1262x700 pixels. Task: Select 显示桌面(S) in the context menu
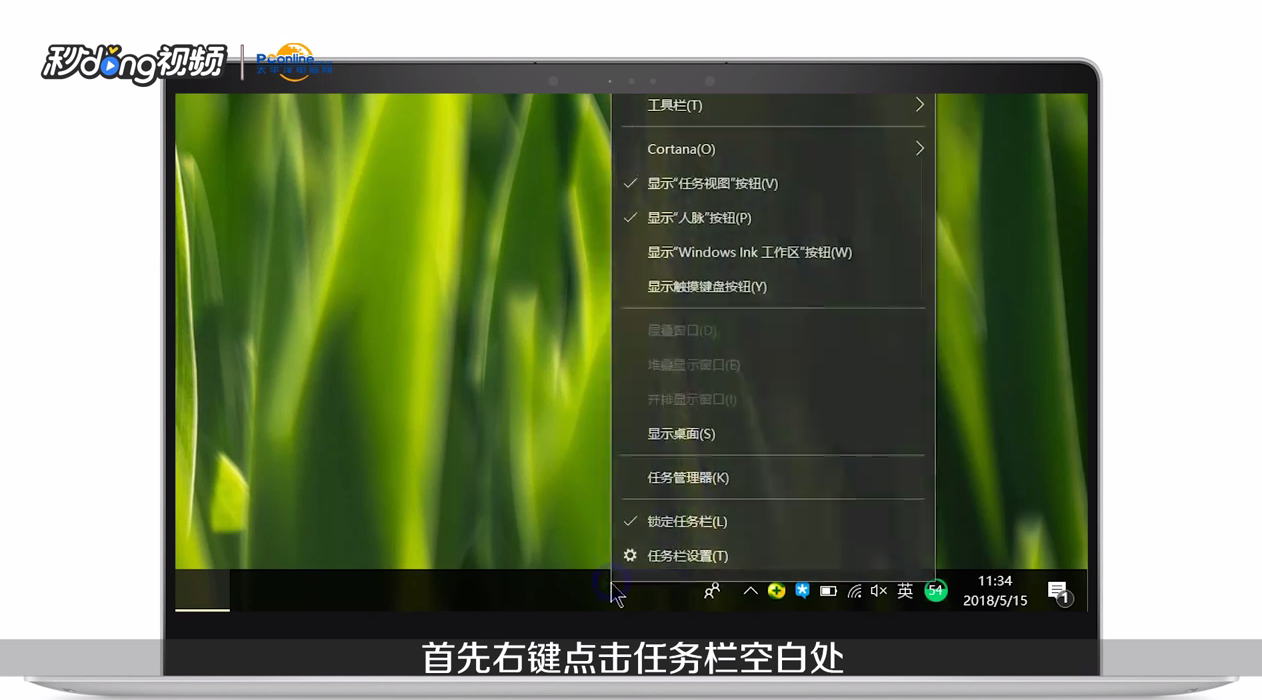click(773, 434)
